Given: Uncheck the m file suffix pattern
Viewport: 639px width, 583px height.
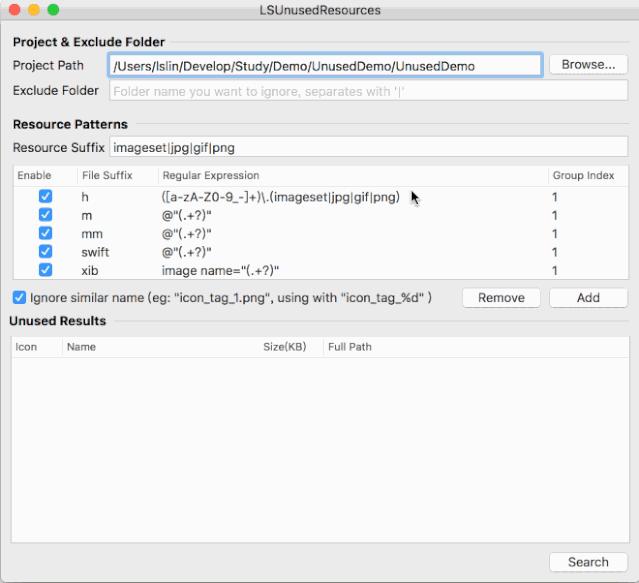Looking at the screenshot, I should pos(45,215).
